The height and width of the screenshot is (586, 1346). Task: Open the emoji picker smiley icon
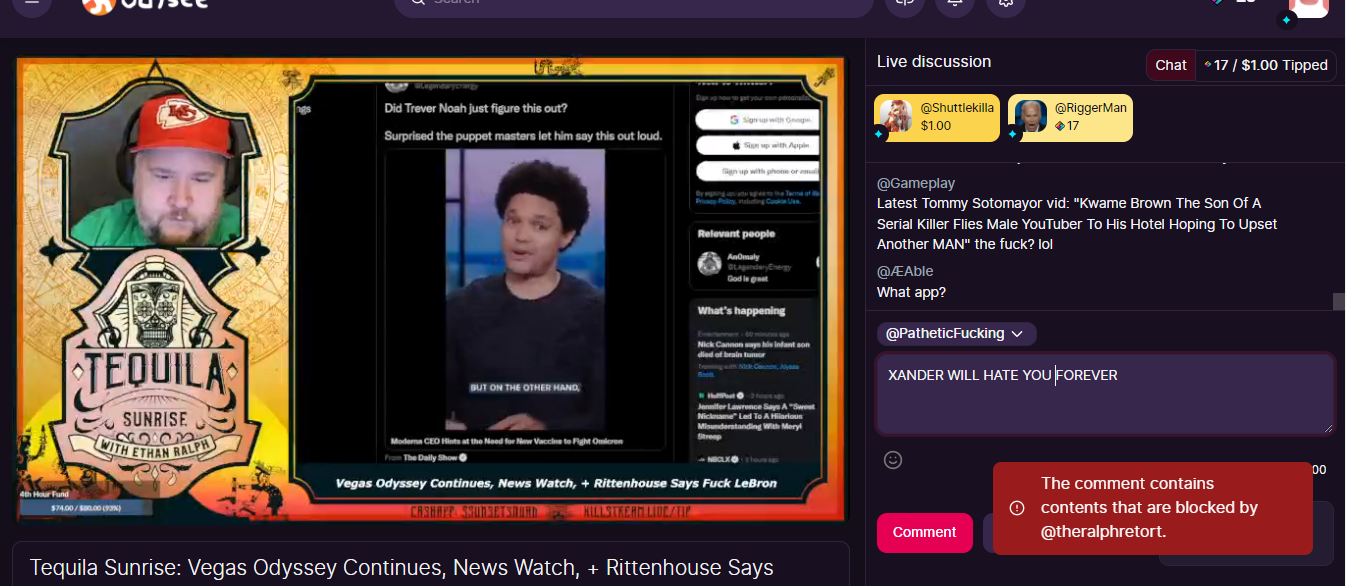(x=893, y=460)
